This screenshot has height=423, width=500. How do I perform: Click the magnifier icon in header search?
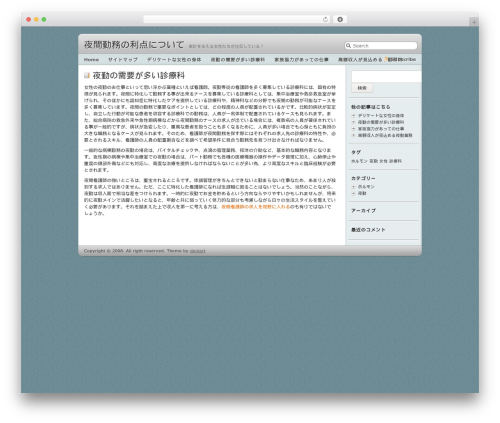pyautogui.click(x=348, y=46)
